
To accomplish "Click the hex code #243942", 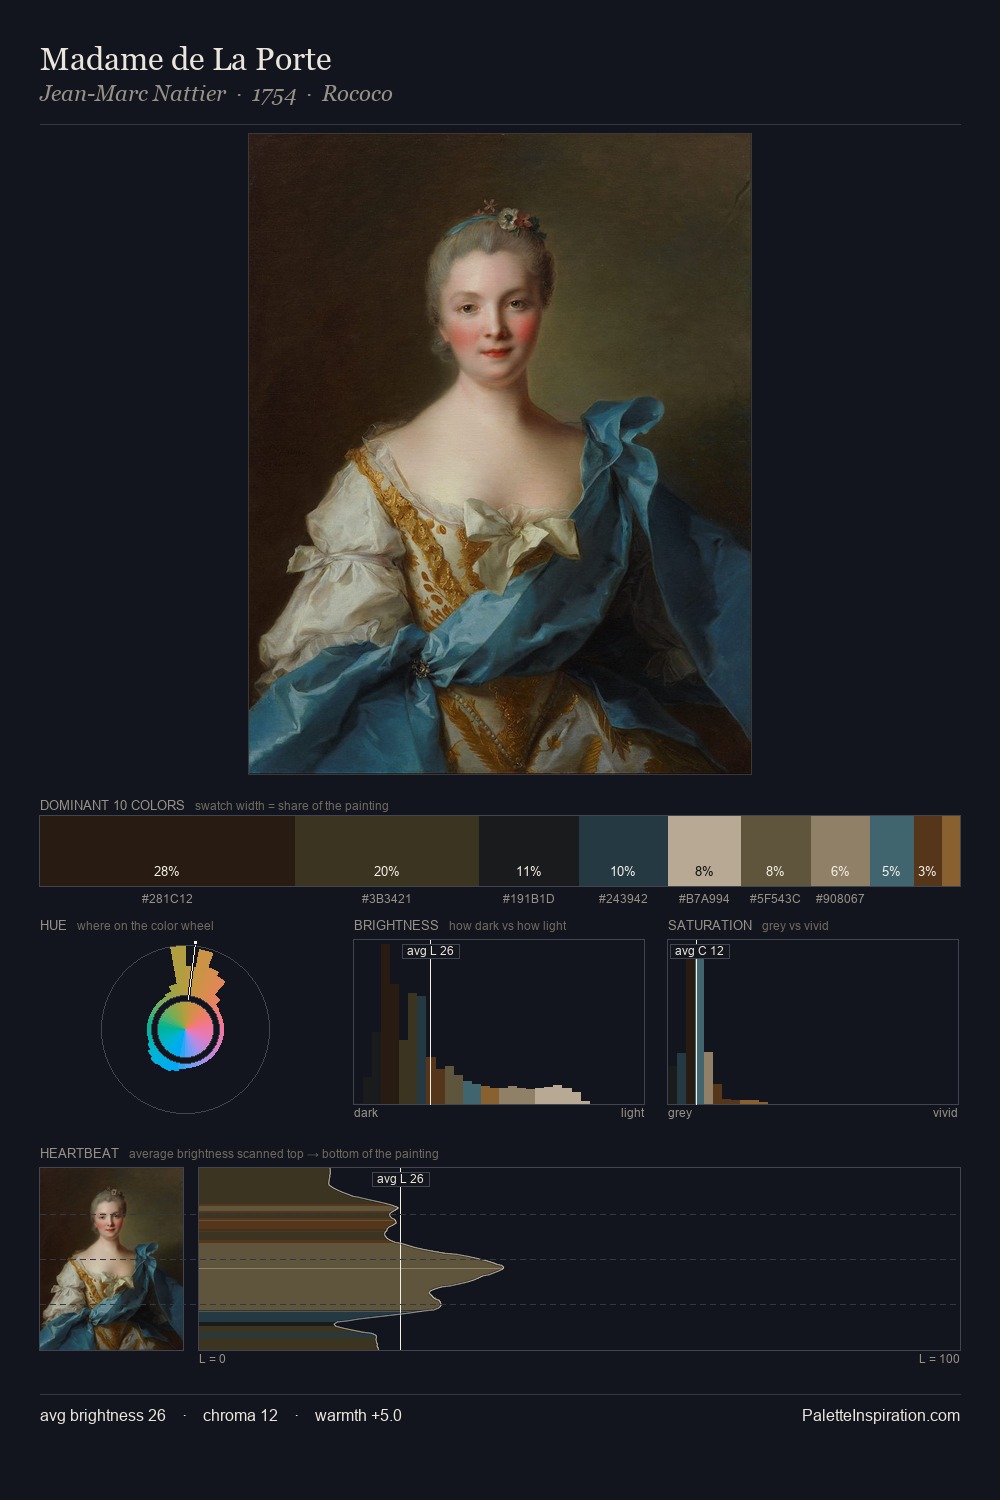I will click(x=623, y=899).
